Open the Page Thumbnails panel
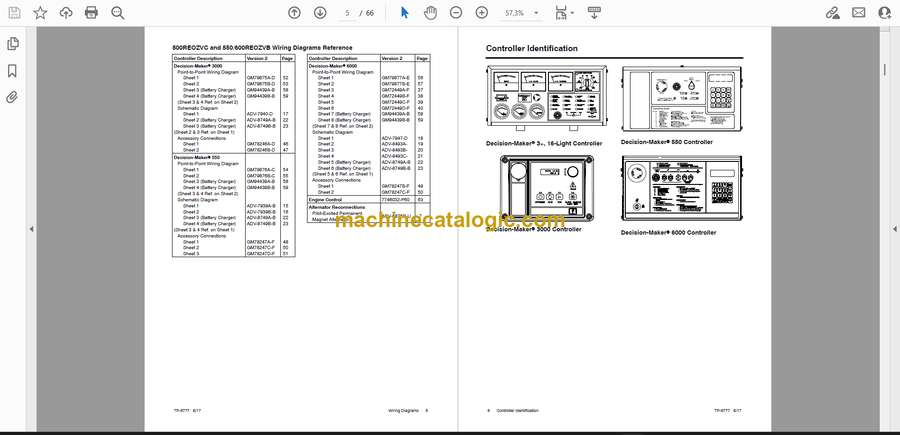This screenshot has height=435, width=900. click(12, 44)
